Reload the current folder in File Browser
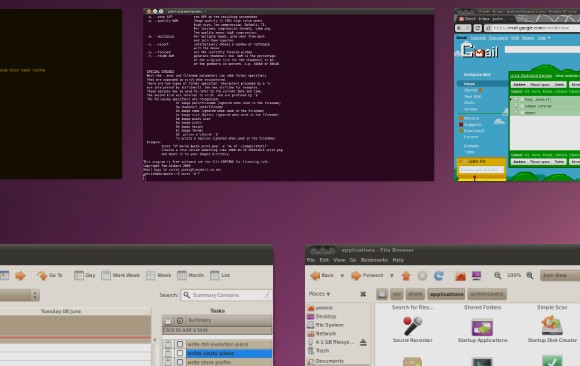The height and width of the screenshot is (366, 580). [x=439, y=275]
